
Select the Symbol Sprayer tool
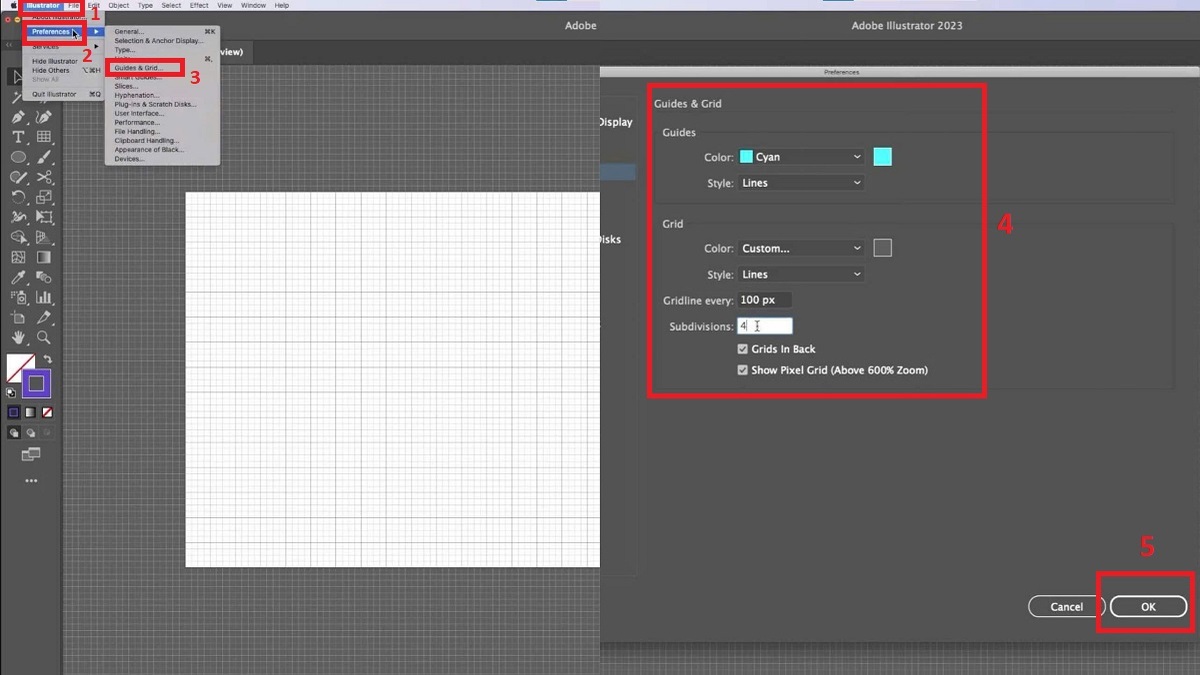click(x=19, y=297)
